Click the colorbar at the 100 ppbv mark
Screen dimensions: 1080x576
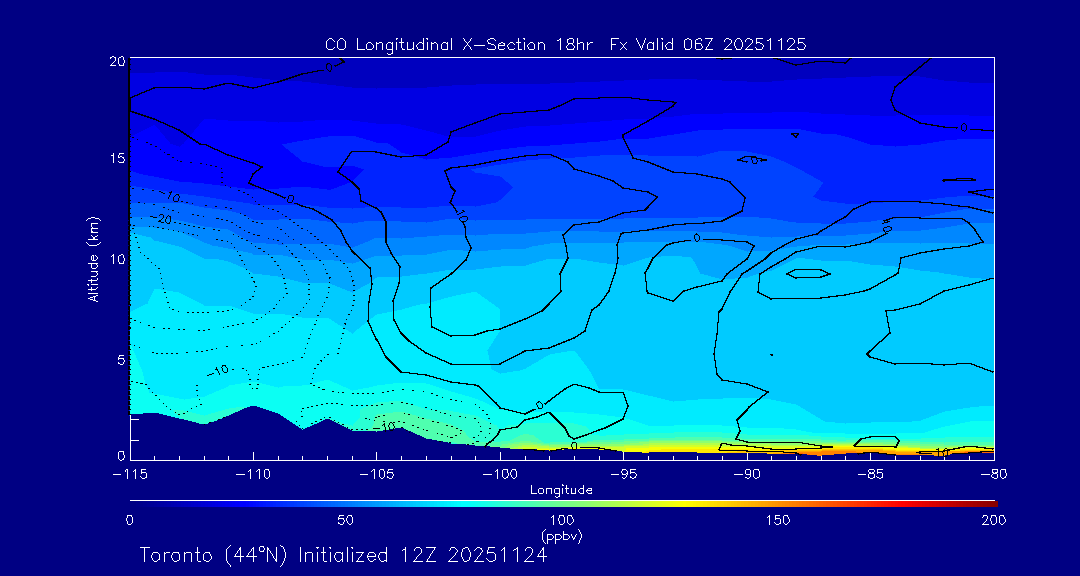click(x=562, y=502)
